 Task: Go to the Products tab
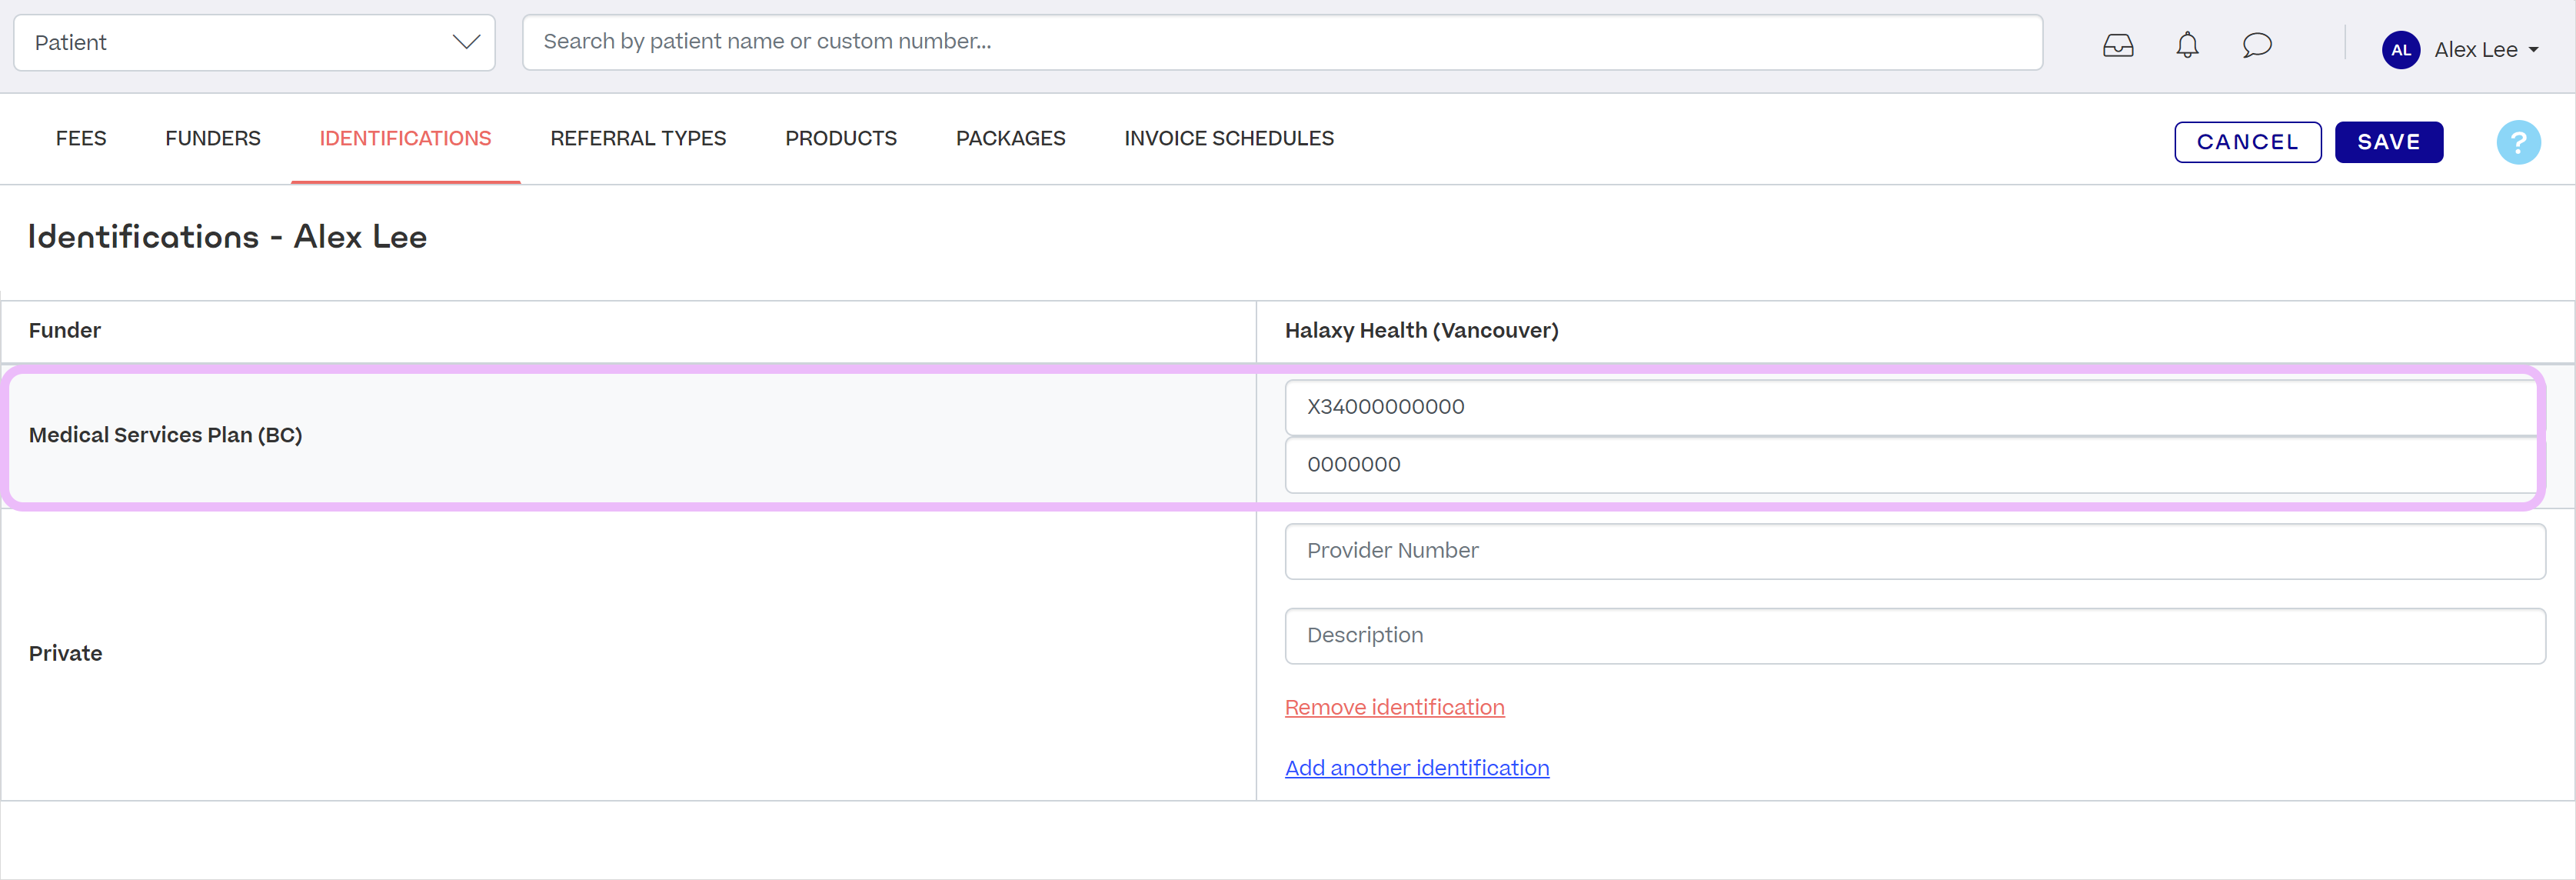(x=841, y=139)
